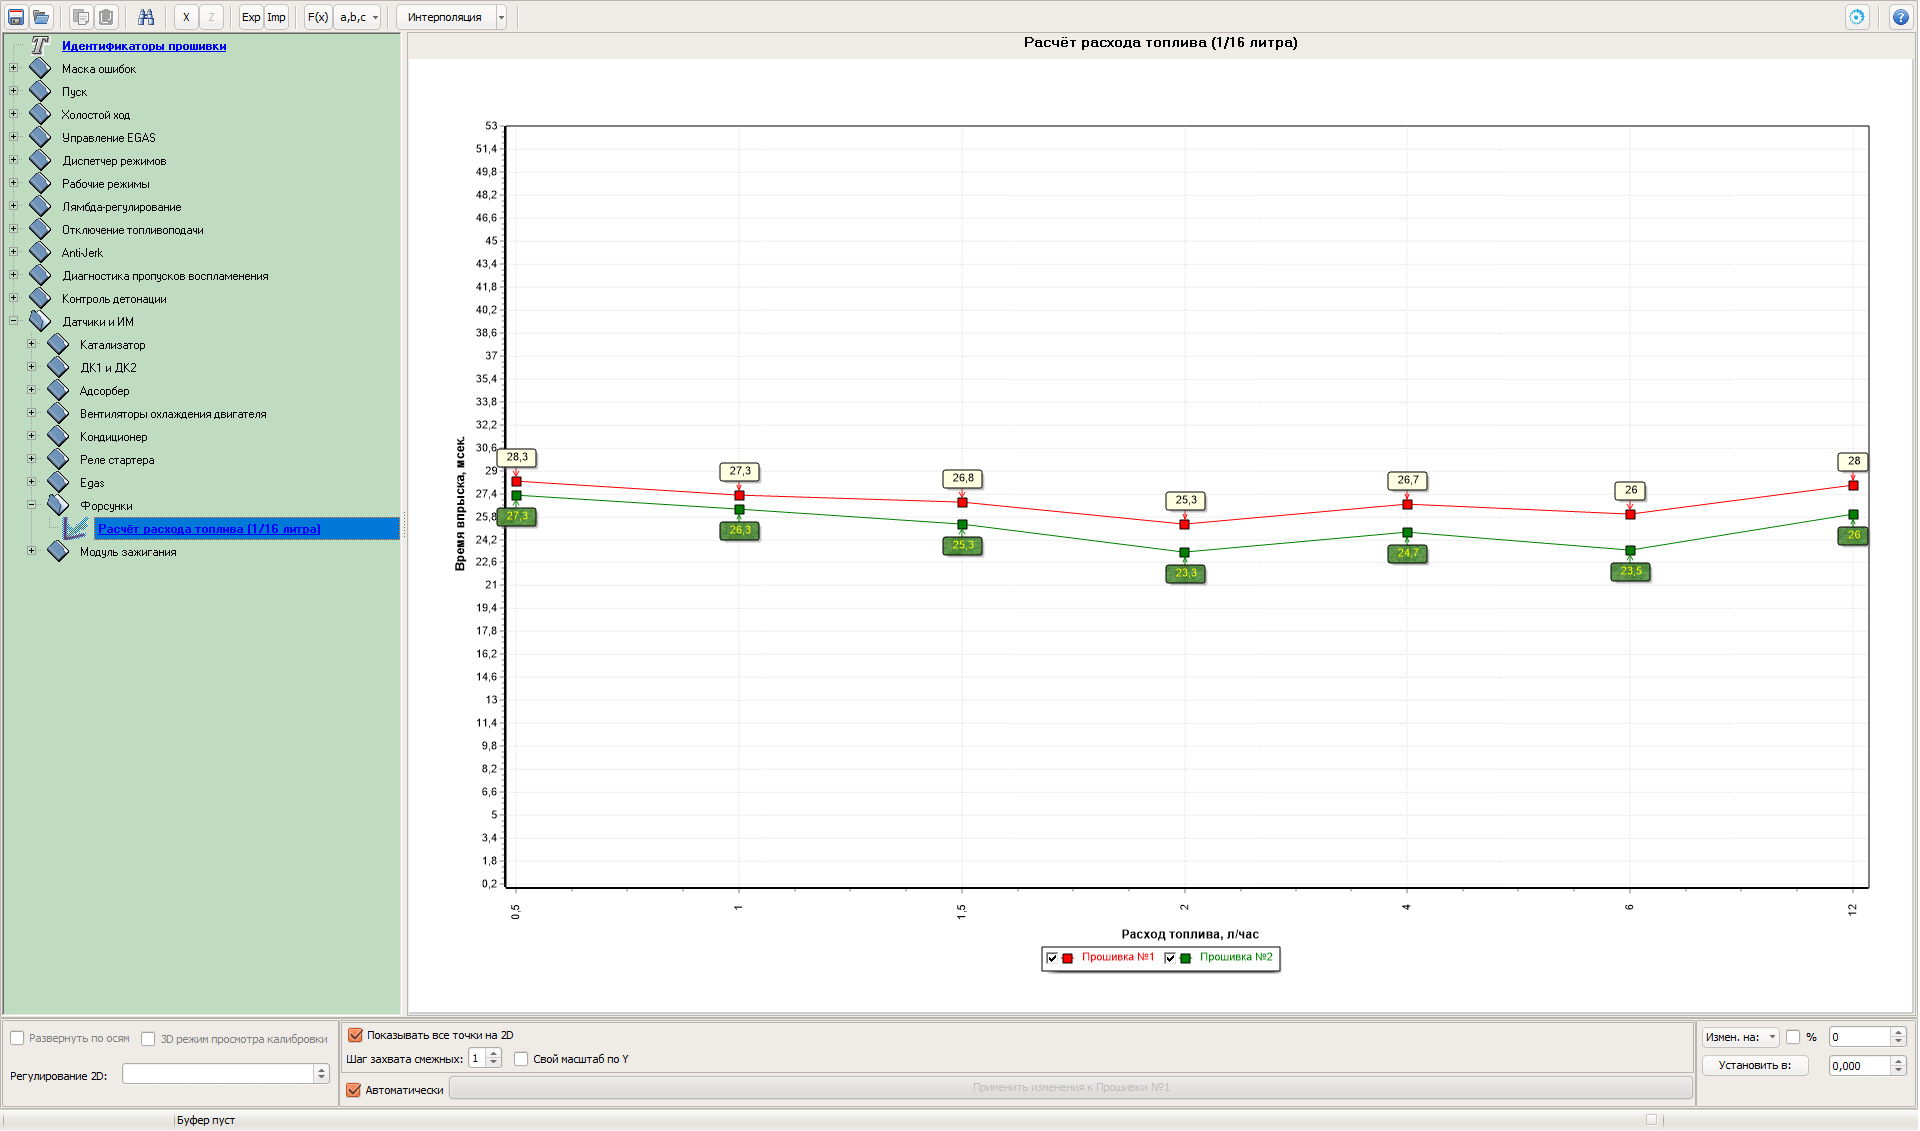
Task: Select Рабочие режимы tree item
Action: tap(106, 184)
